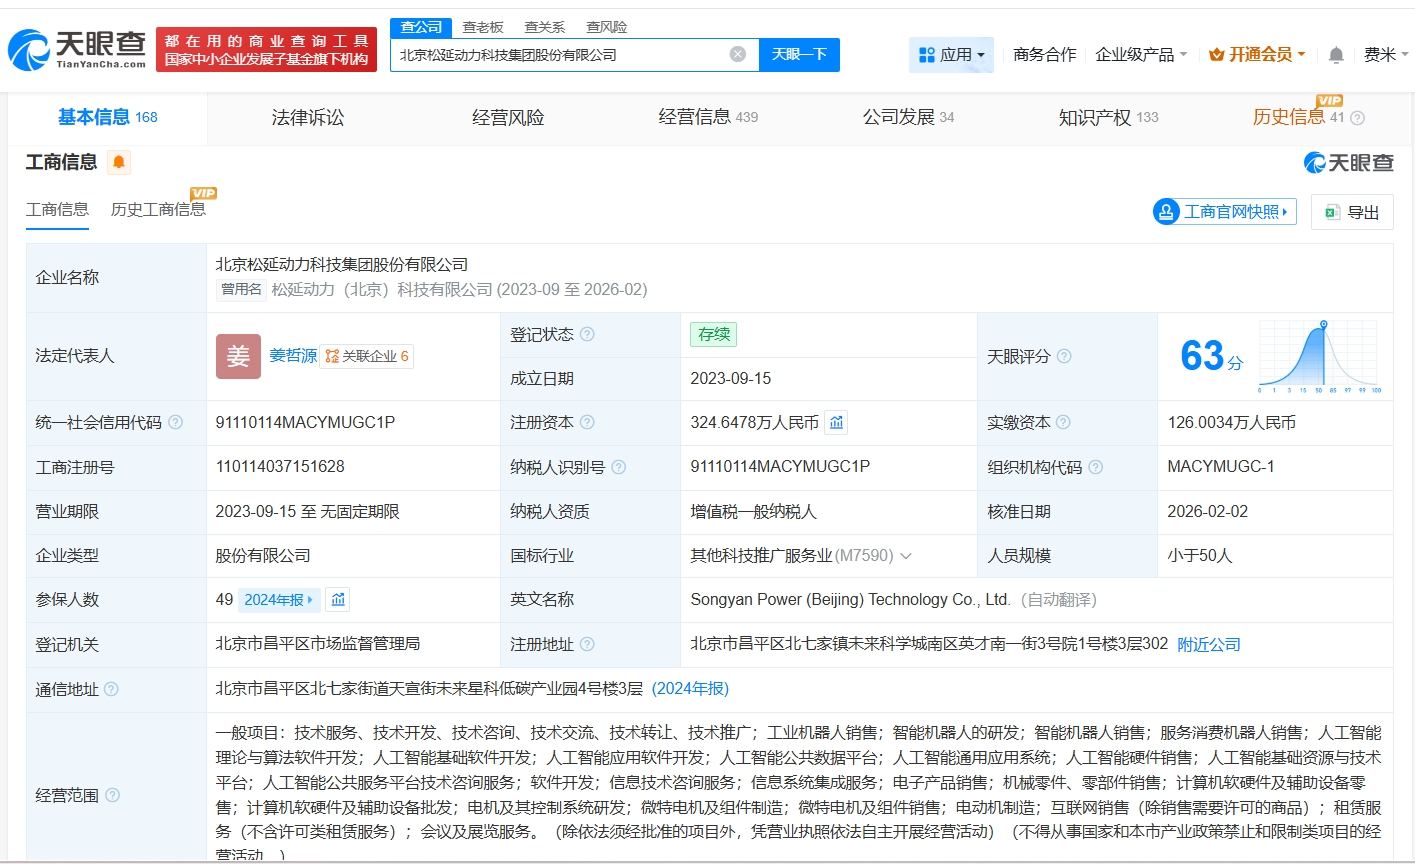Click inside the company name search field
1415x864 pixels.
(560, 55)
